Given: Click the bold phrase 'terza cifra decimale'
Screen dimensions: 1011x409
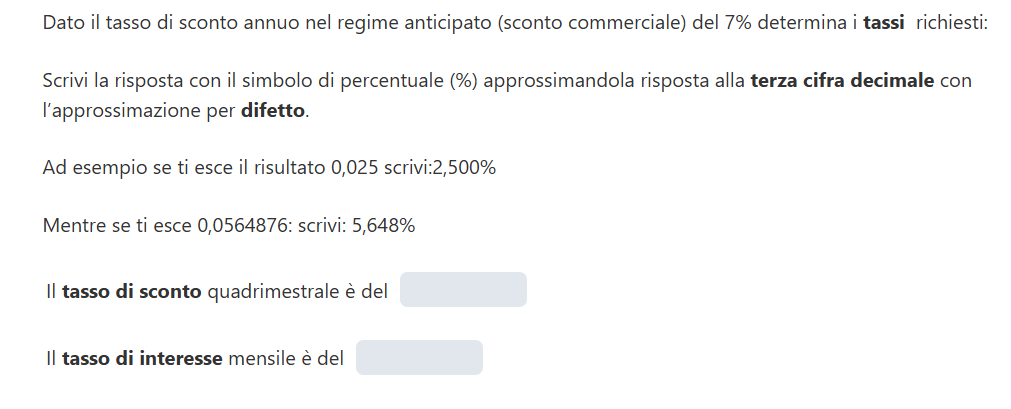Looking at the screenshot, I should click(842, 80).
